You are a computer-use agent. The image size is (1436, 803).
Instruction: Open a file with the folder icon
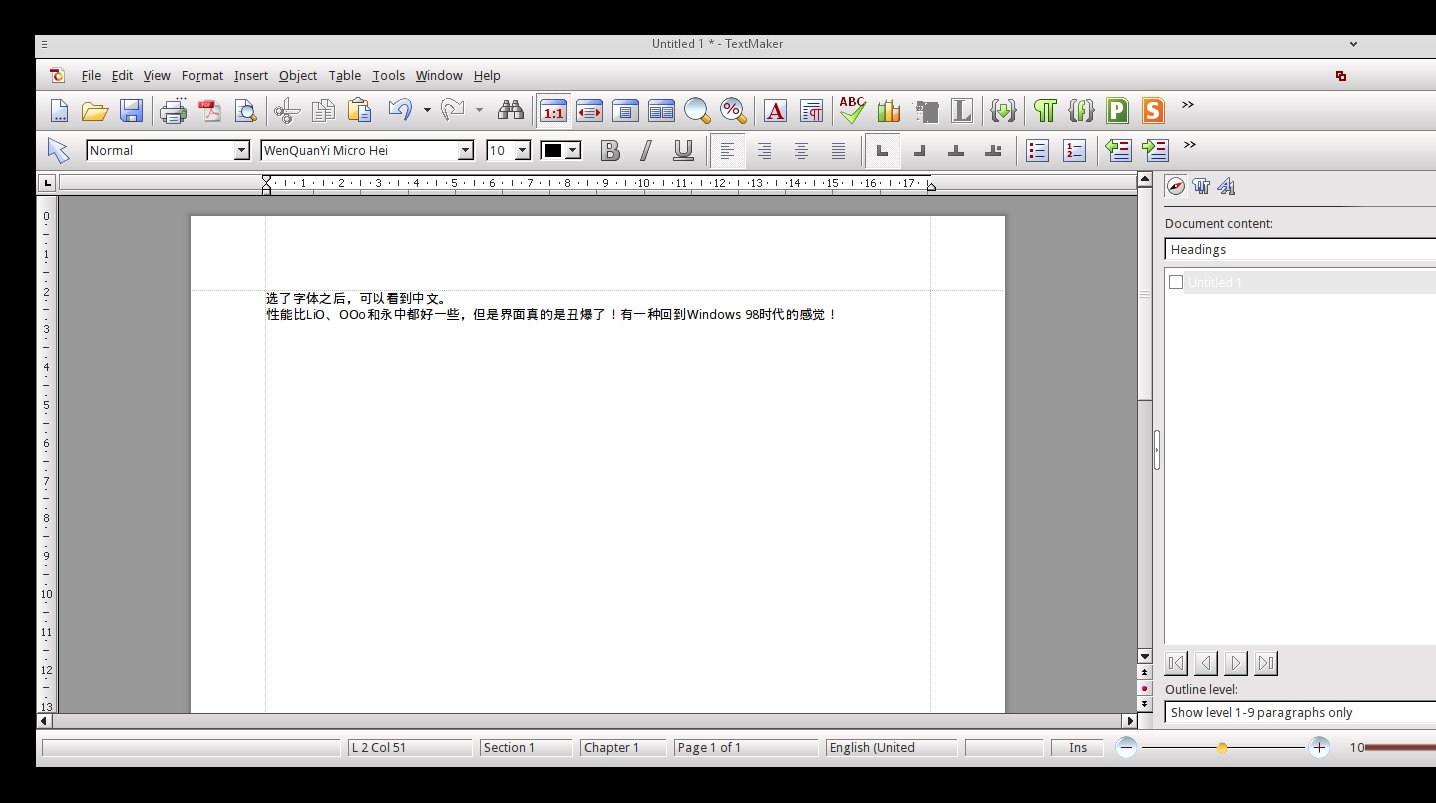(x=95, y=110)
